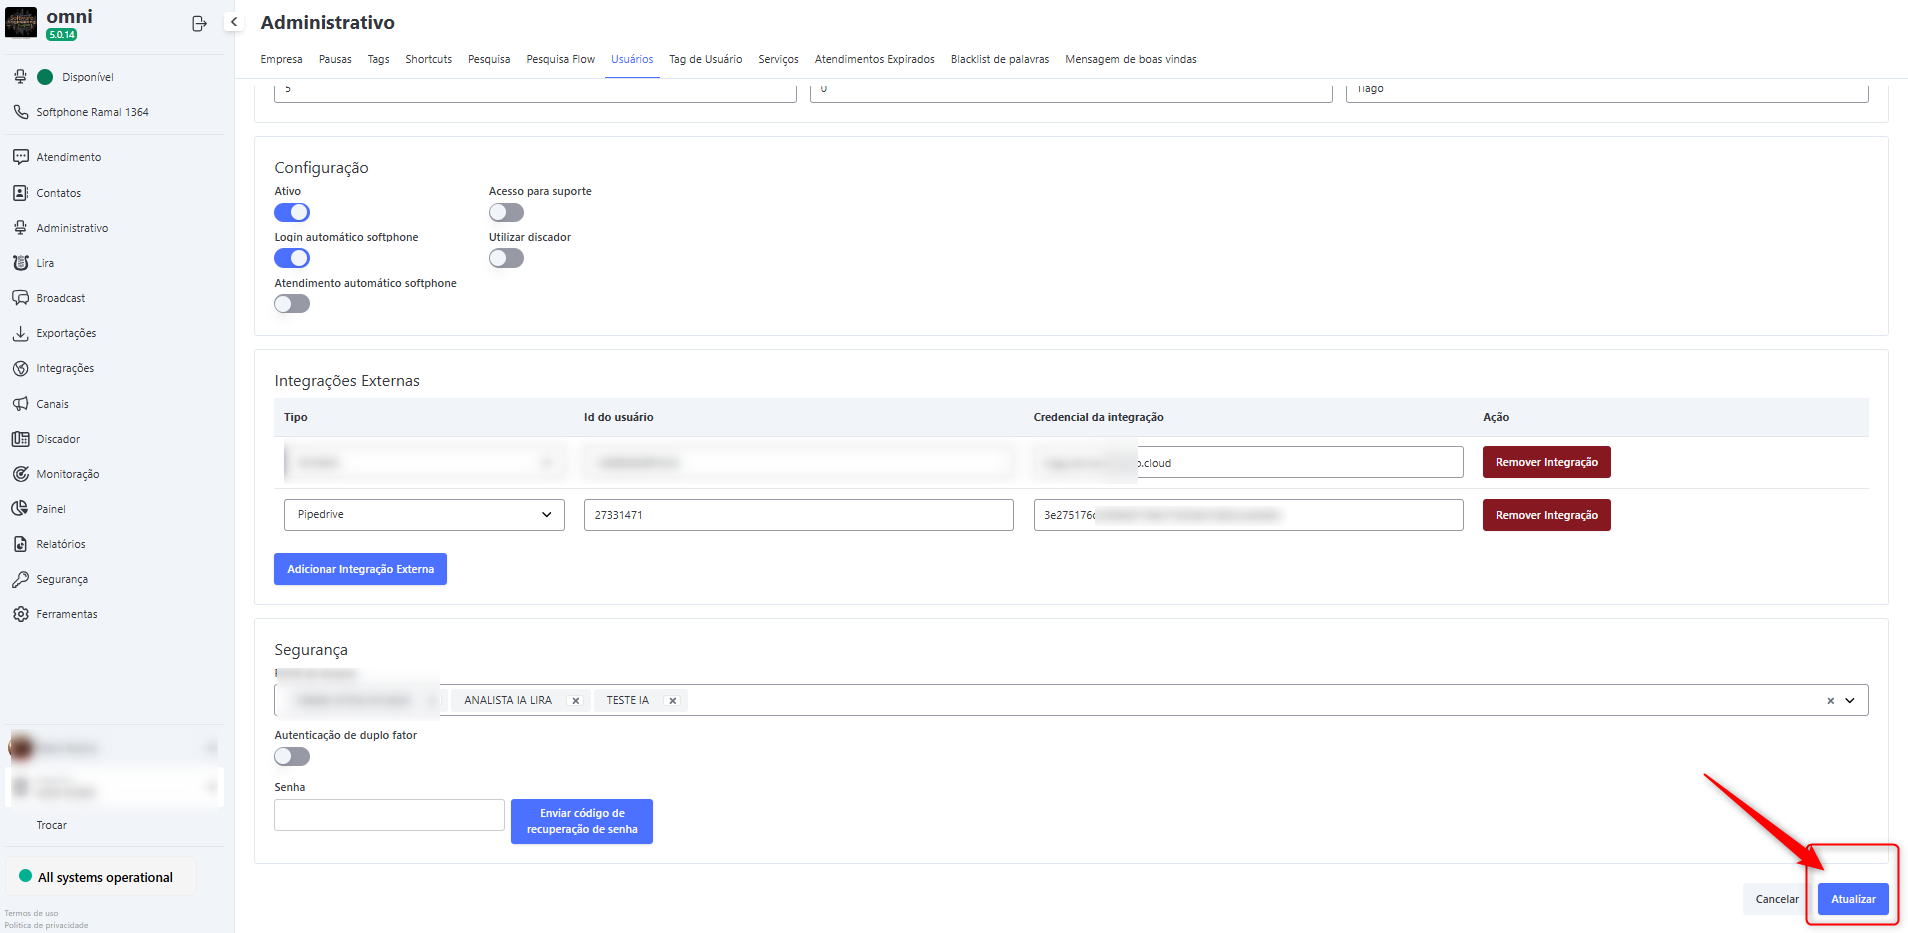Remove the TESTE IA tag
This screenshot has height=933, width=1908.
(x=673, y=701)
